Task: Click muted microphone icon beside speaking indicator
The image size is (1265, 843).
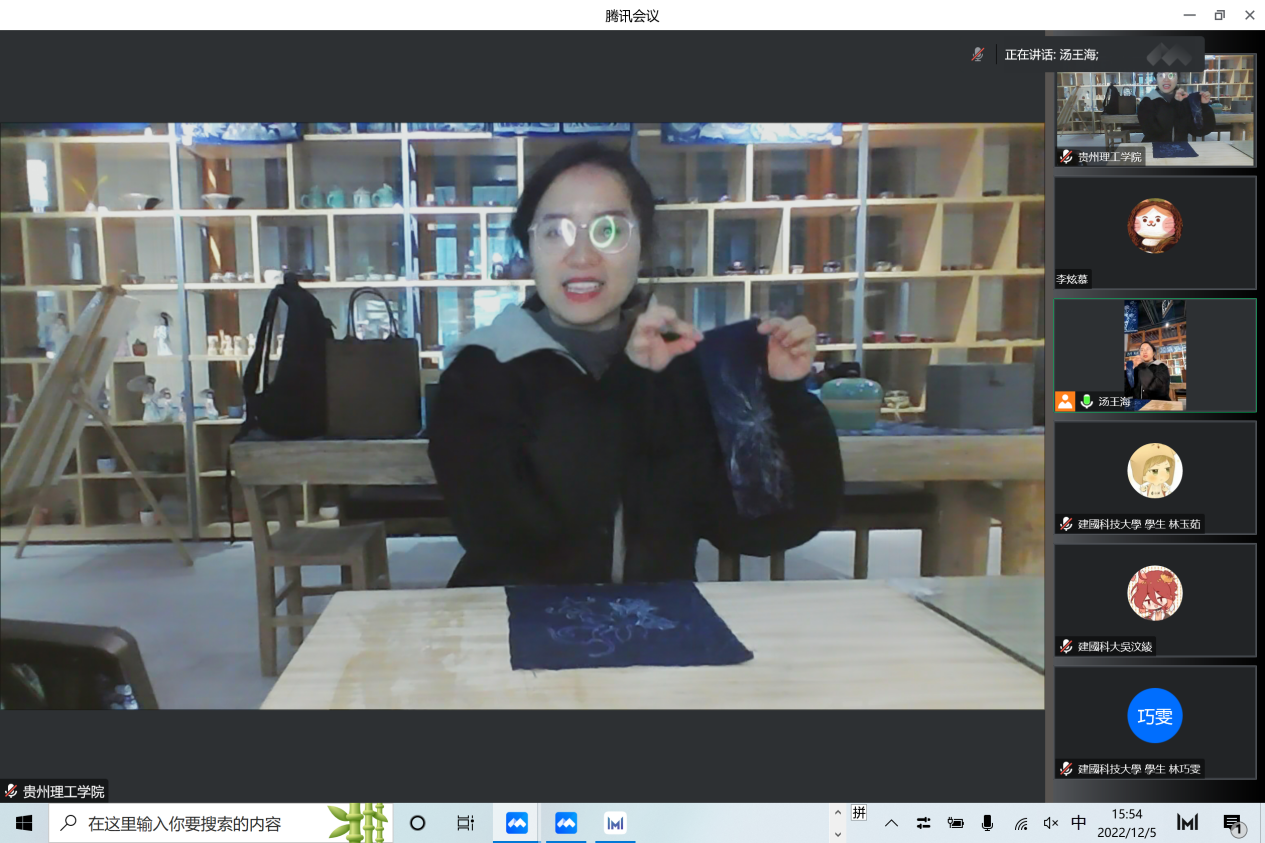Action: [x=977, y=54]
